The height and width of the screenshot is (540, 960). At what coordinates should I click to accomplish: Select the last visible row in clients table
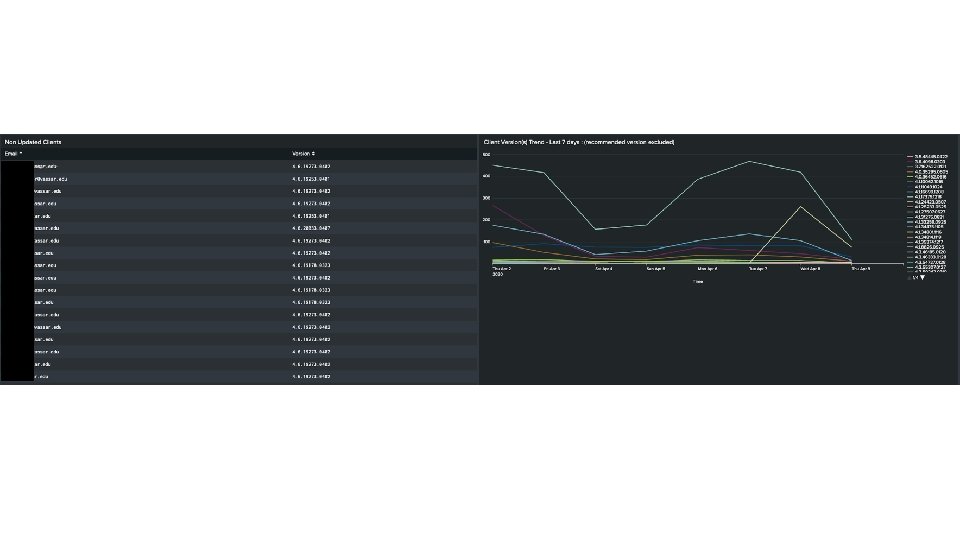click(239, 377)
